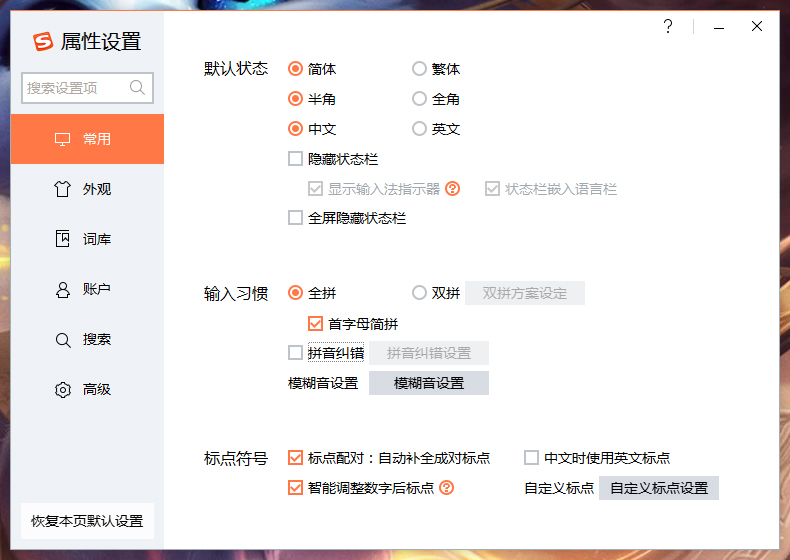Select the 双拼 input mode
The width and height of the screenshot is (790, 560).
coord(420,293)
